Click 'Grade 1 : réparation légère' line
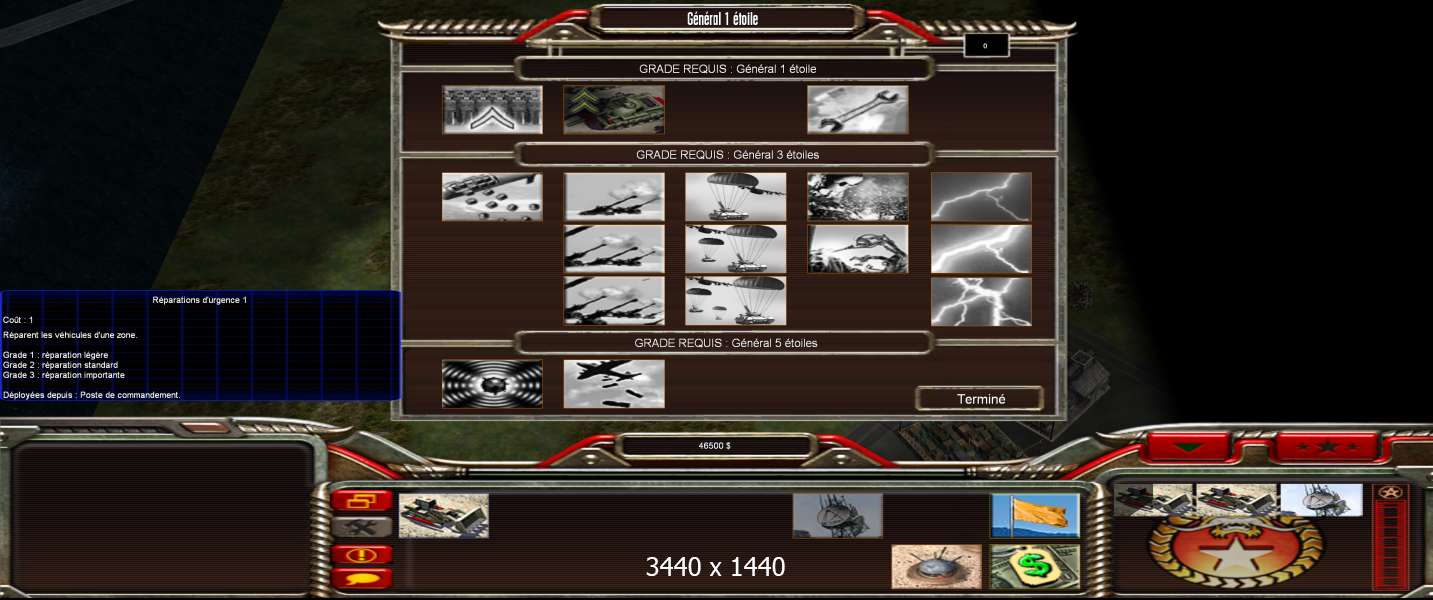The image size is (1433, 600). (x=56, y=355)
